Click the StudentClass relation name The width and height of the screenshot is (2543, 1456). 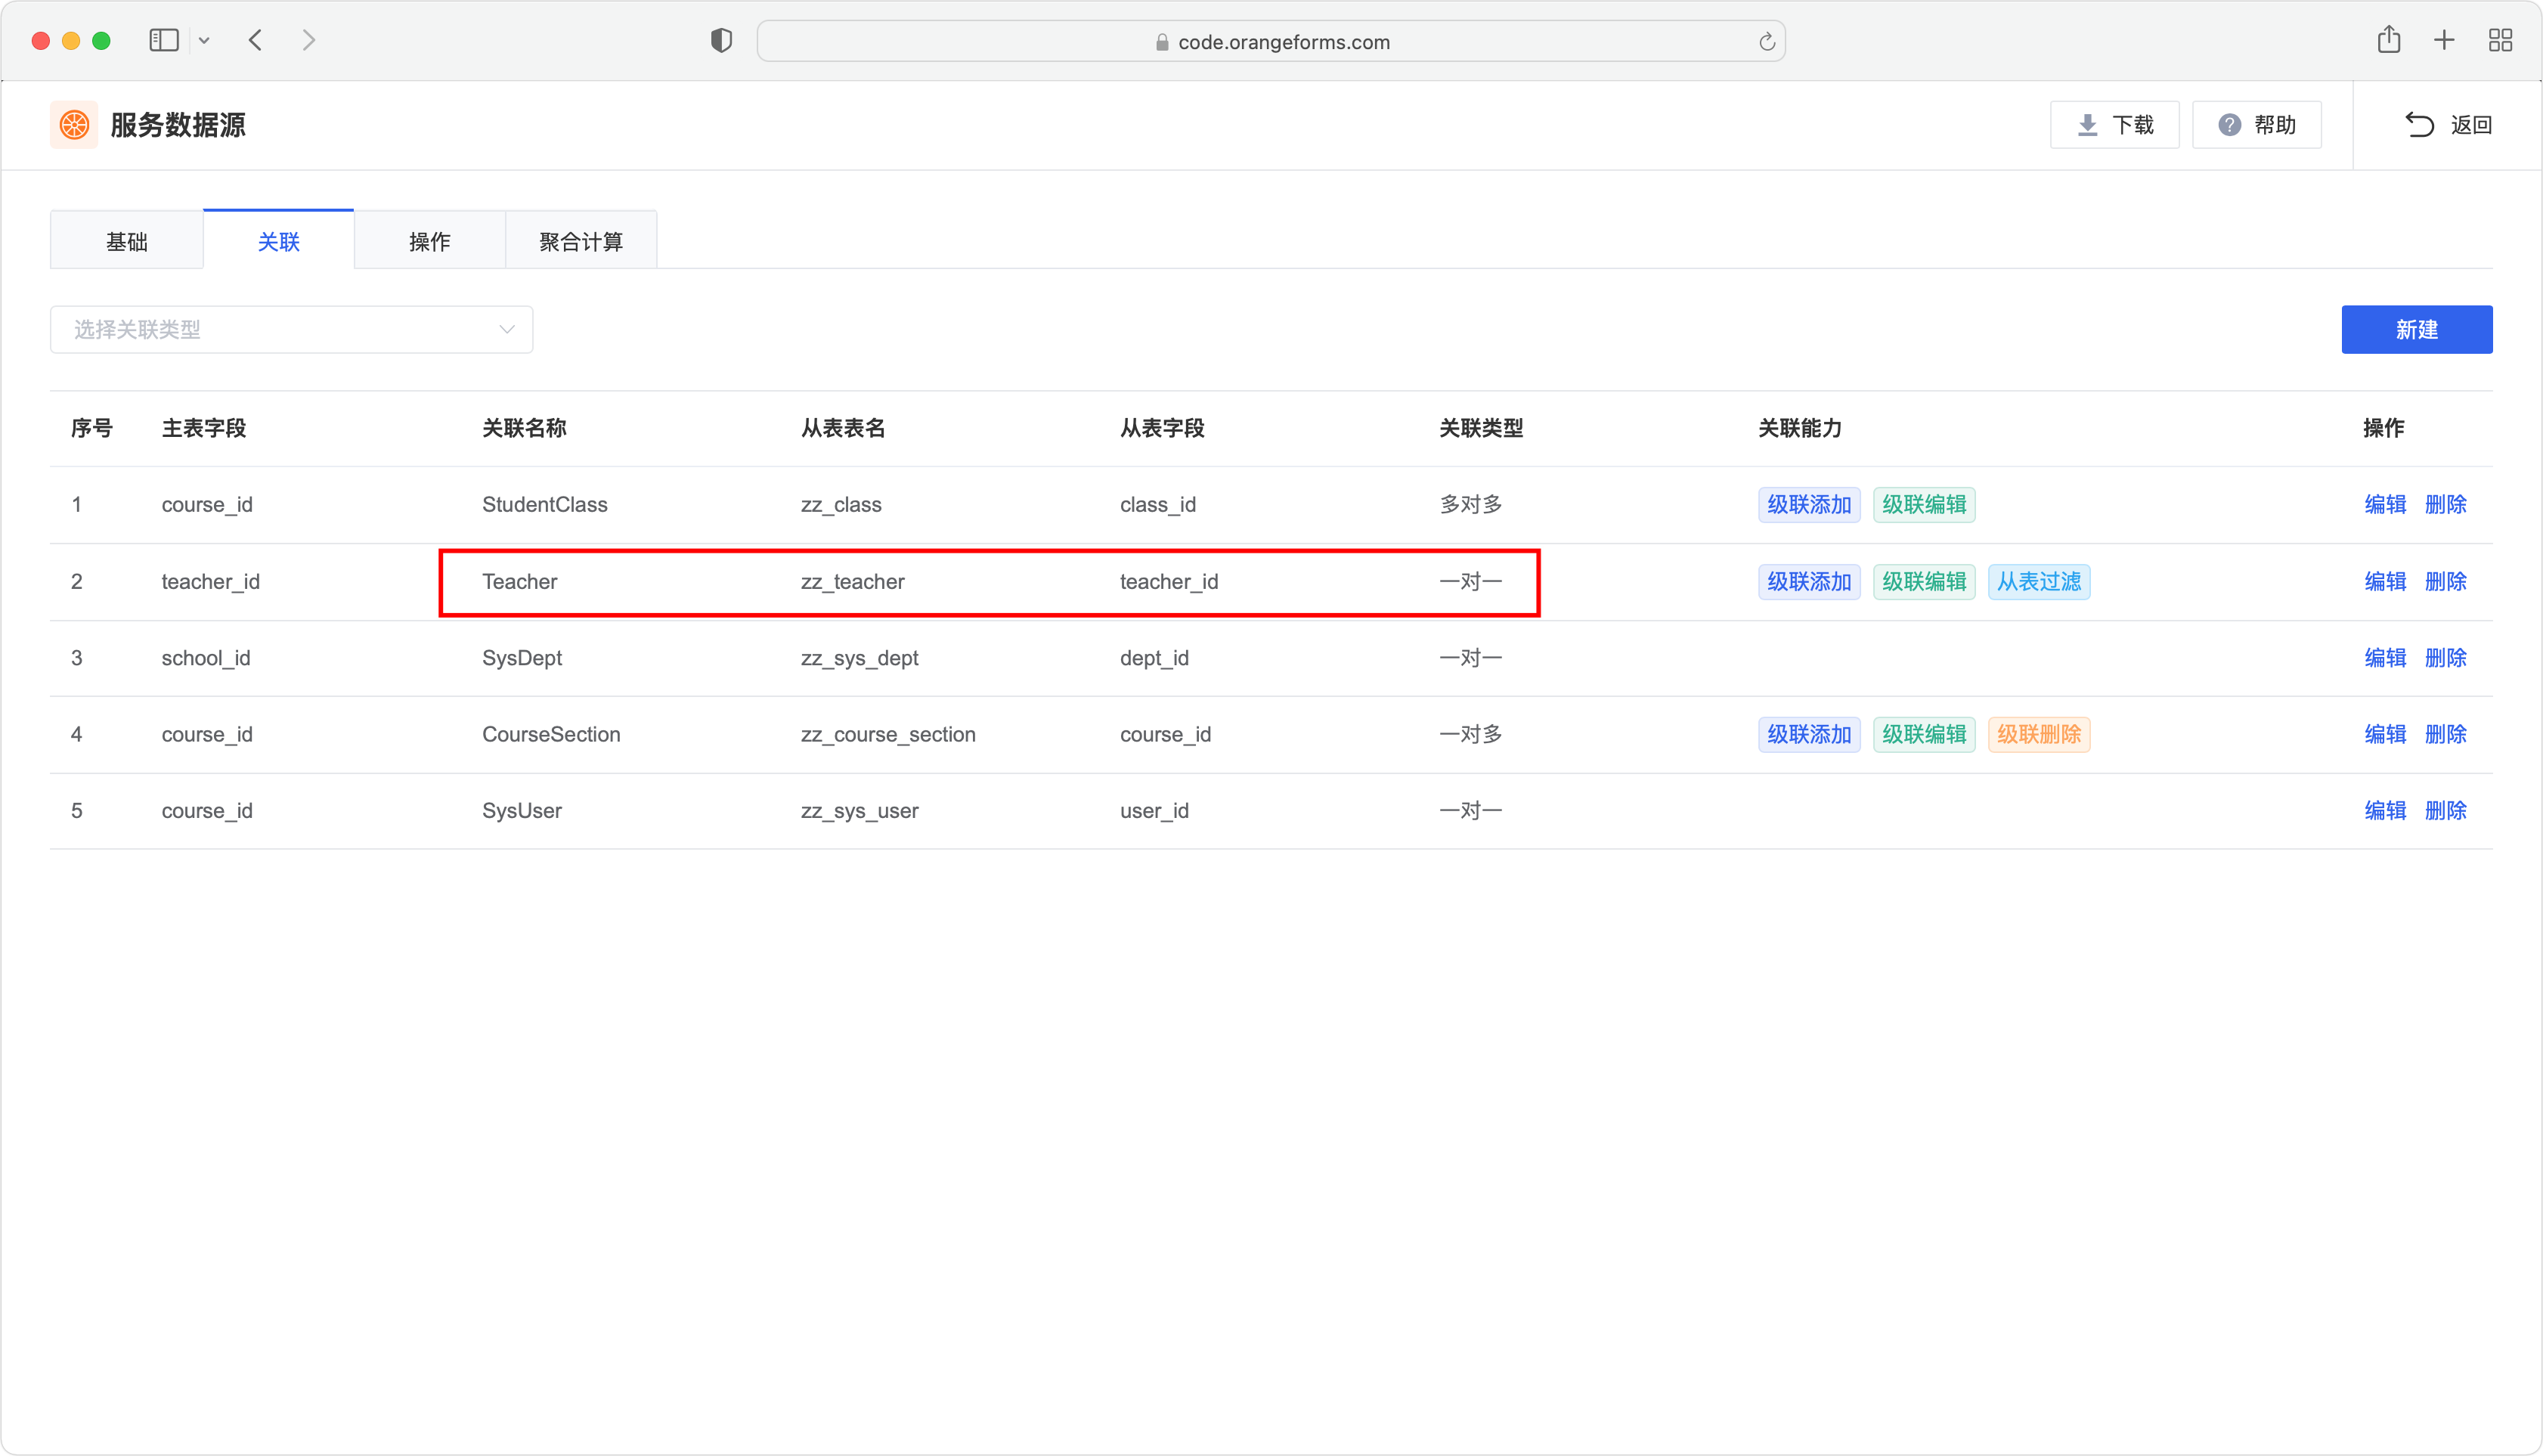click(545, 504)
